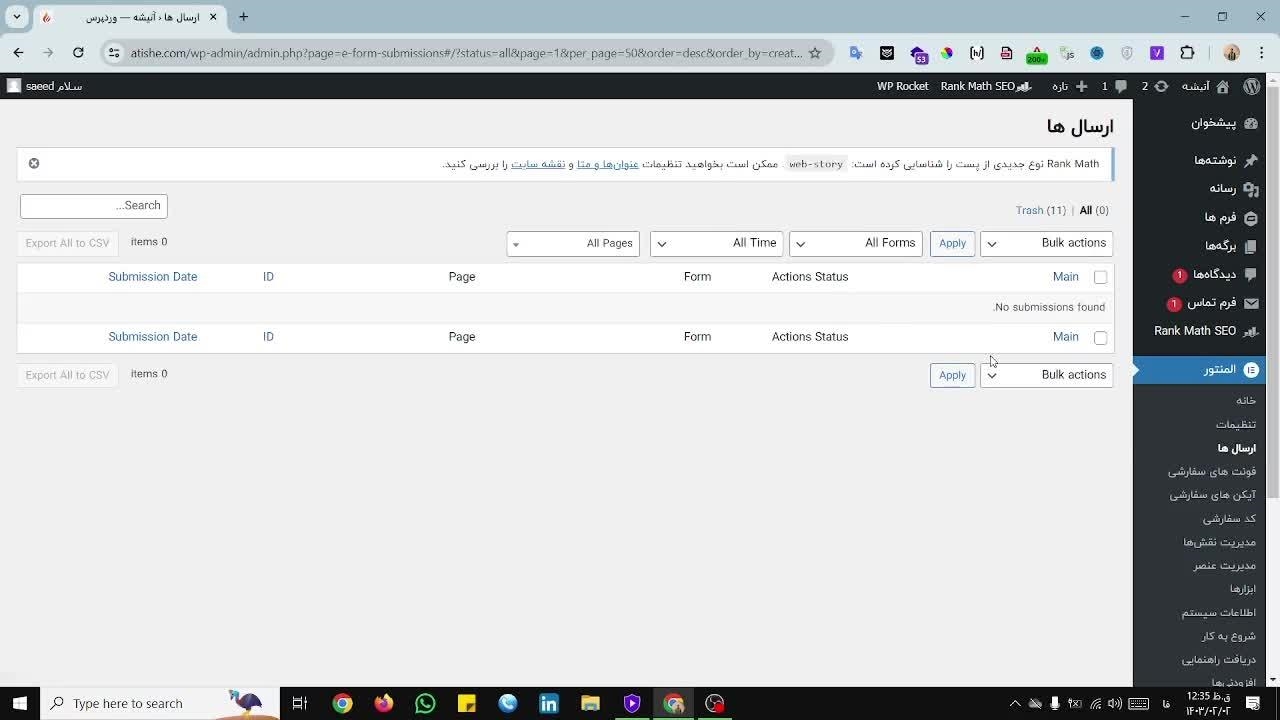Open the Trash (11) filter link
This screenshot has width=1280, height=720.
click(x=1040, y=210)
